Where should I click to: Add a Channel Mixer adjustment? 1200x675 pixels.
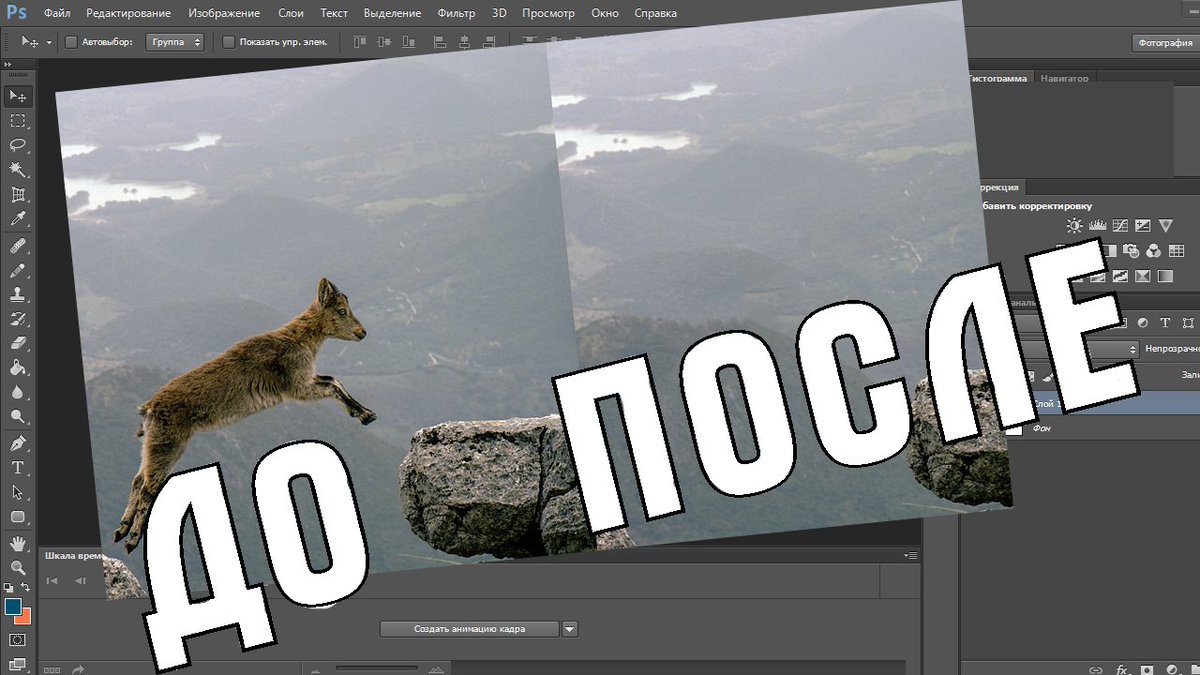pyautogui.click(x=1154, y=251)
